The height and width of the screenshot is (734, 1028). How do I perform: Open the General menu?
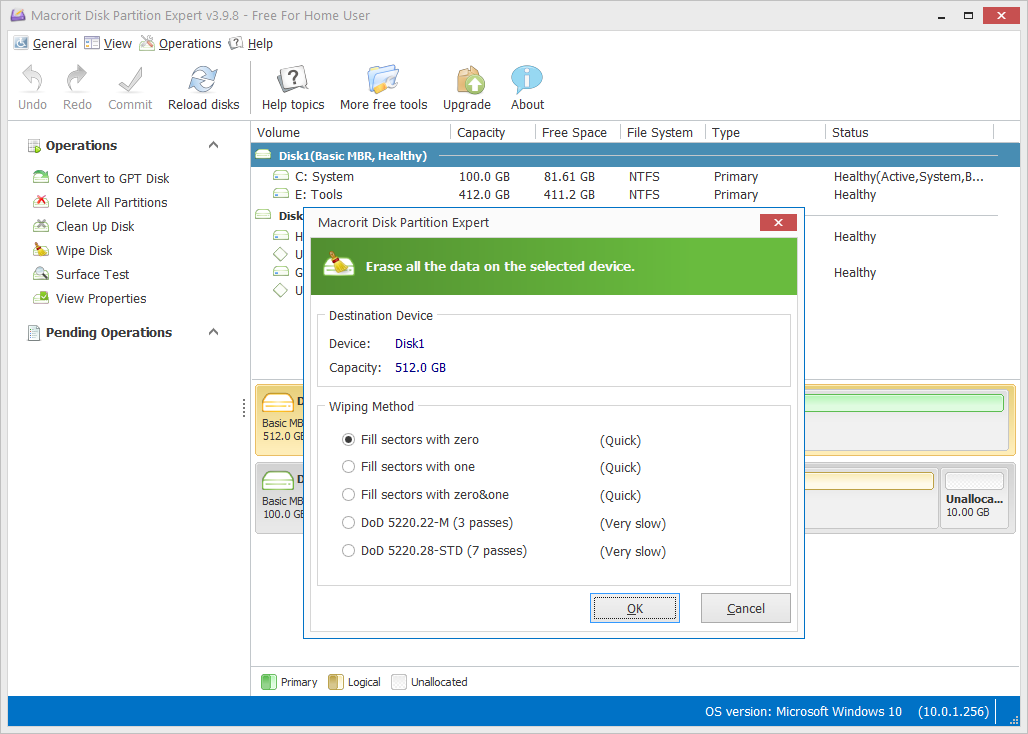[x=45, y=43]
